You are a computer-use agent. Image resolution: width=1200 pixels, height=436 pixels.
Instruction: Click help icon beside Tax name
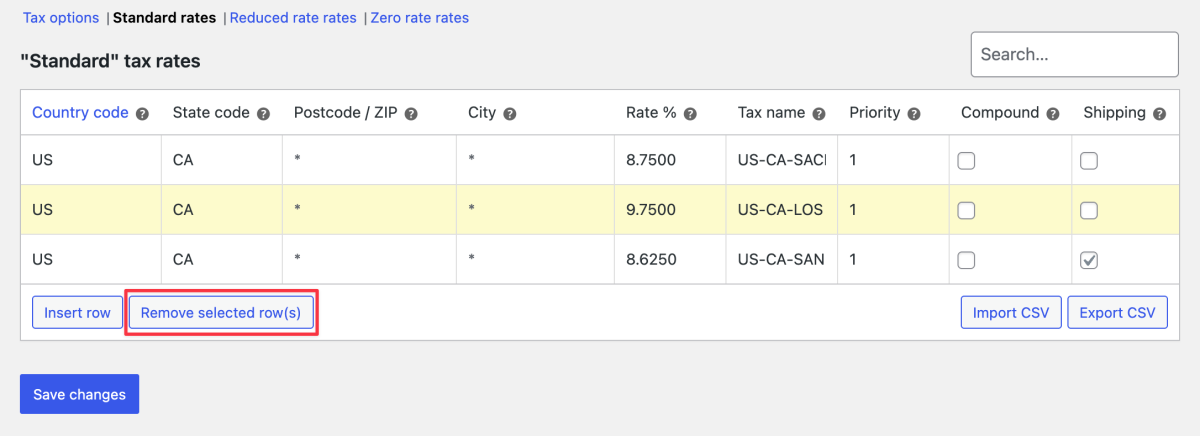point(819,114)
